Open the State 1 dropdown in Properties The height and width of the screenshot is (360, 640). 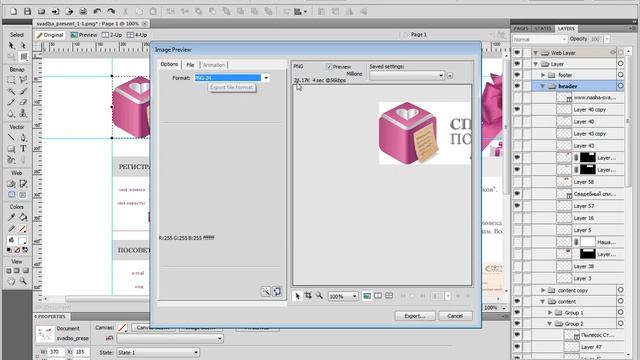(158, 352)
